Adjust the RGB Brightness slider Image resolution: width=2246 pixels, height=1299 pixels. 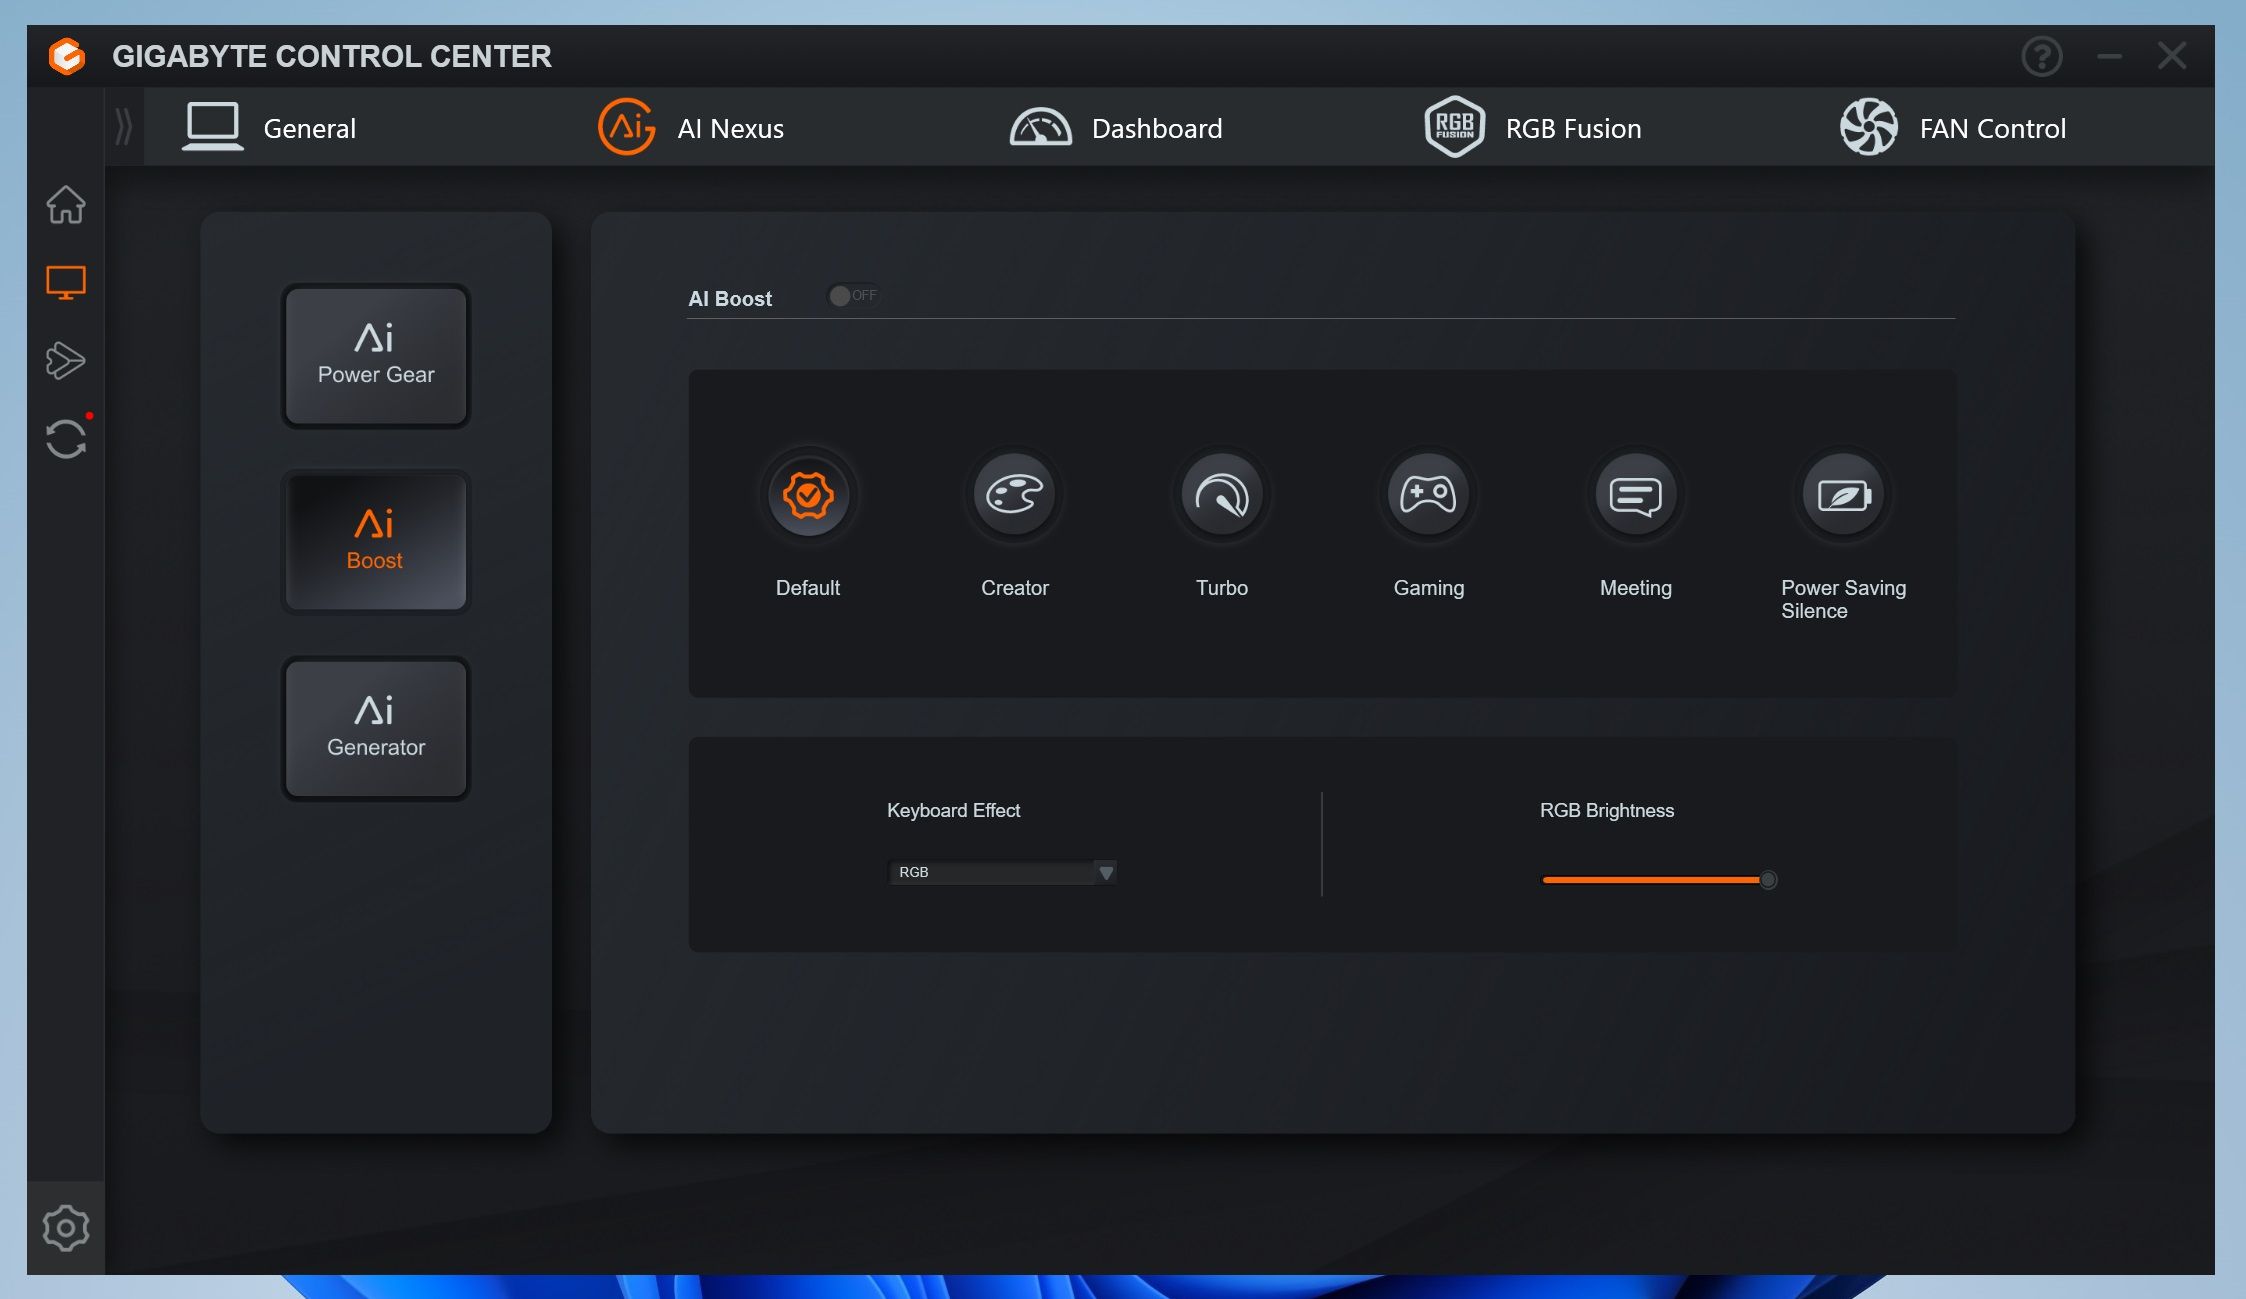[1767, 880]
